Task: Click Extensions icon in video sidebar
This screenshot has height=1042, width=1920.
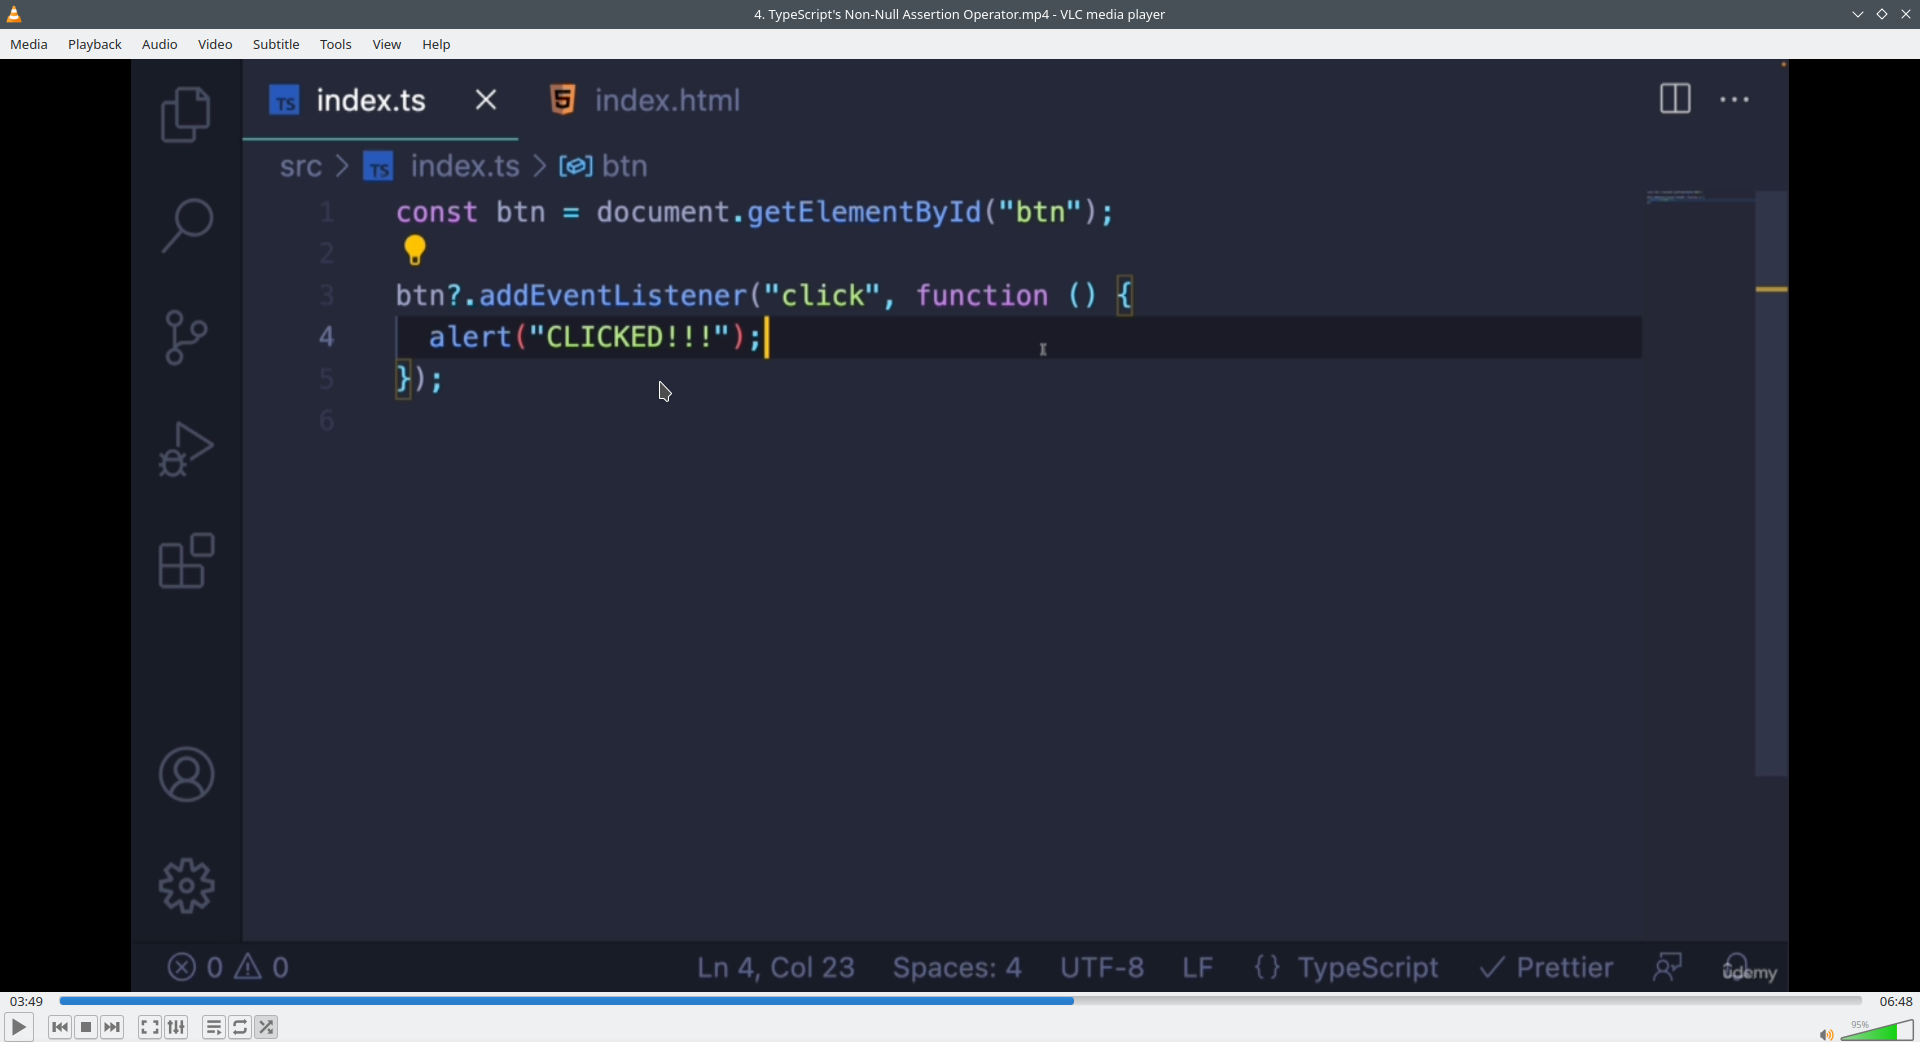Action: (x=186, y=560)
